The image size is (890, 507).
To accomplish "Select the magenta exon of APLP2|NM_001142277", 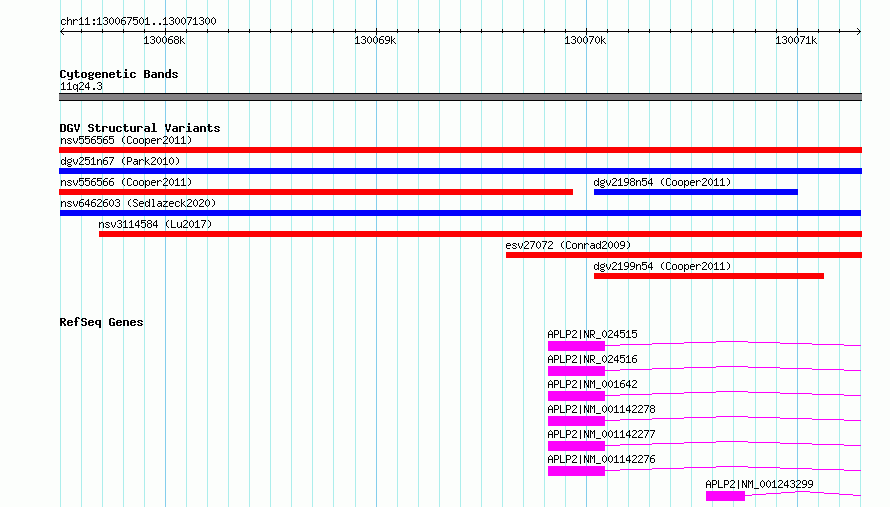I will 576,446.
